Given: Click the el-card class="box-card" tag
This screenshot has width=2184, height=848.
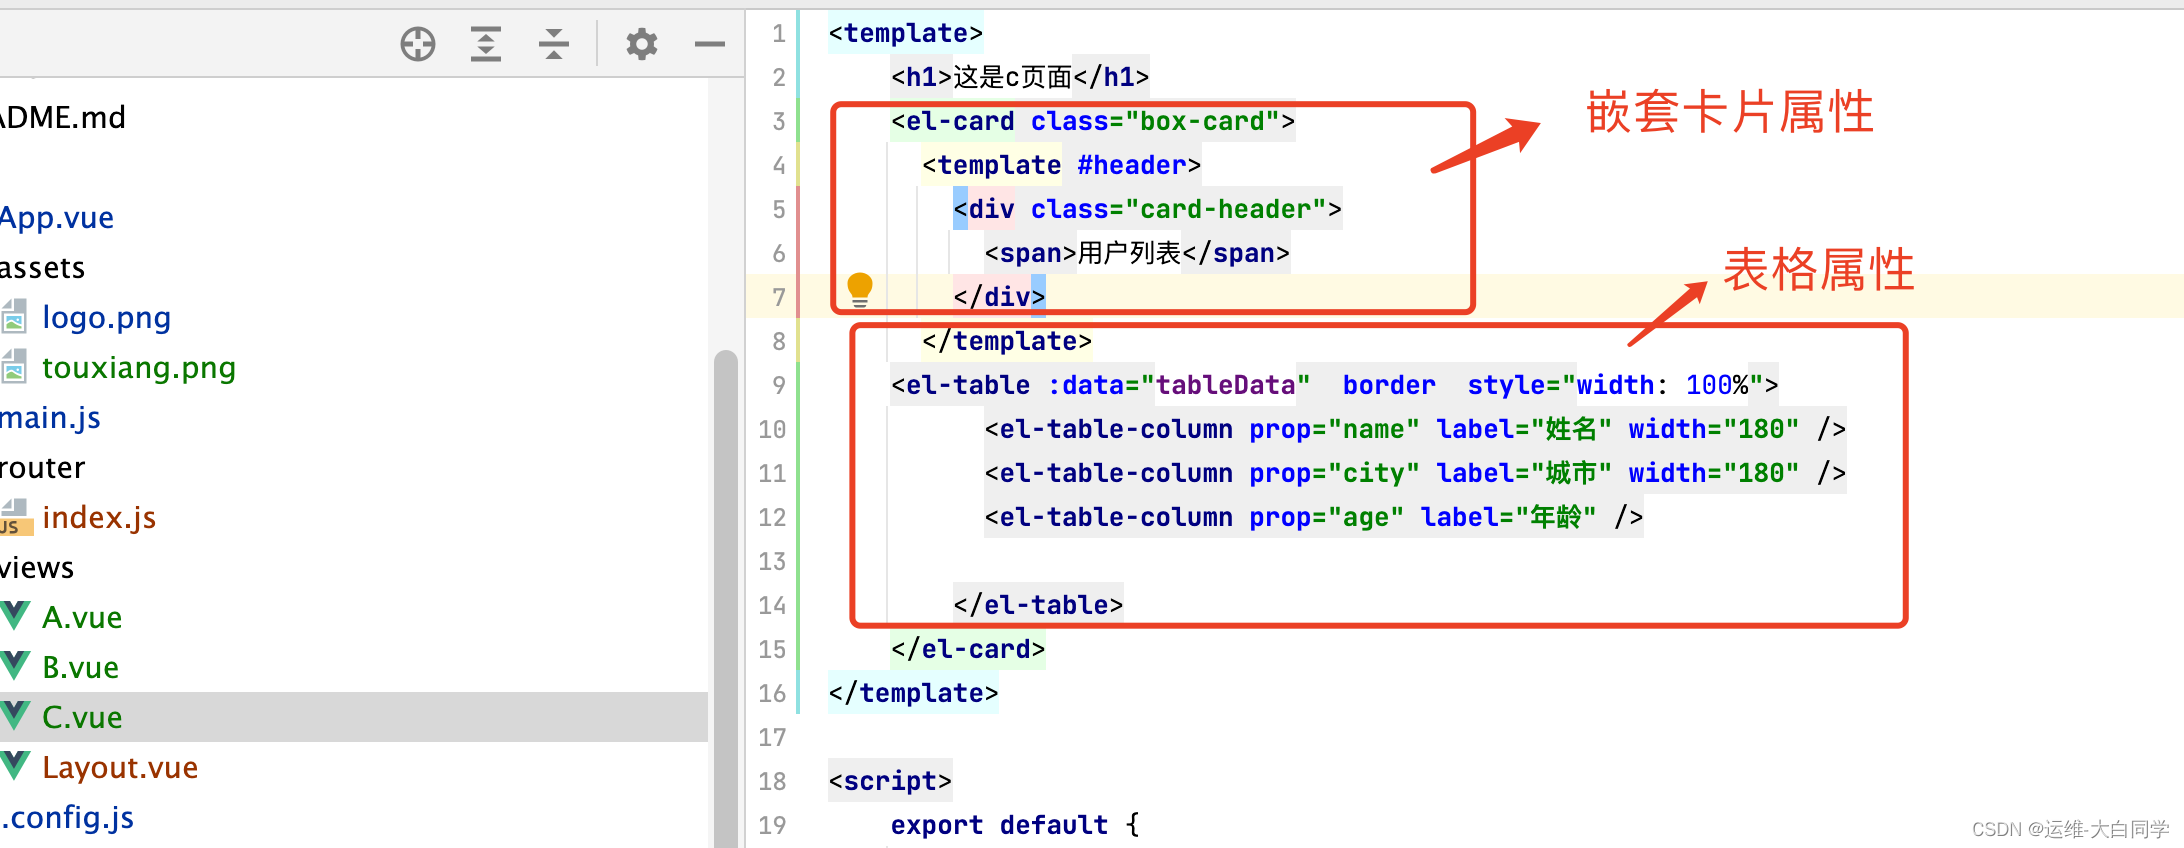Looking at the screenshot, I should click(x=1093, y=121).
